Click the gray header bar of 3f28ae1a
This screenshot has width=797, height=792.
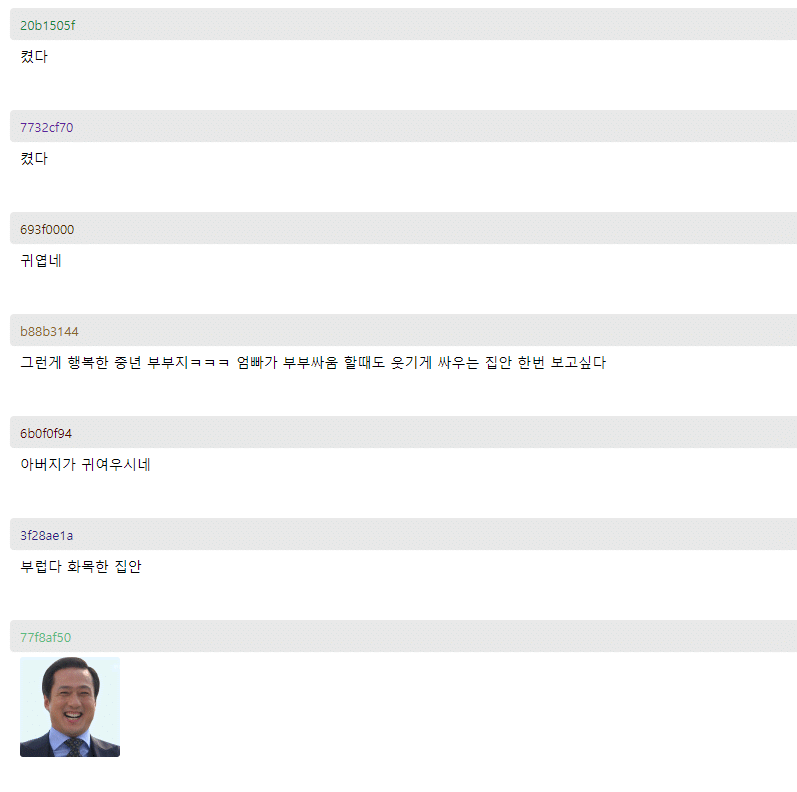404,534
